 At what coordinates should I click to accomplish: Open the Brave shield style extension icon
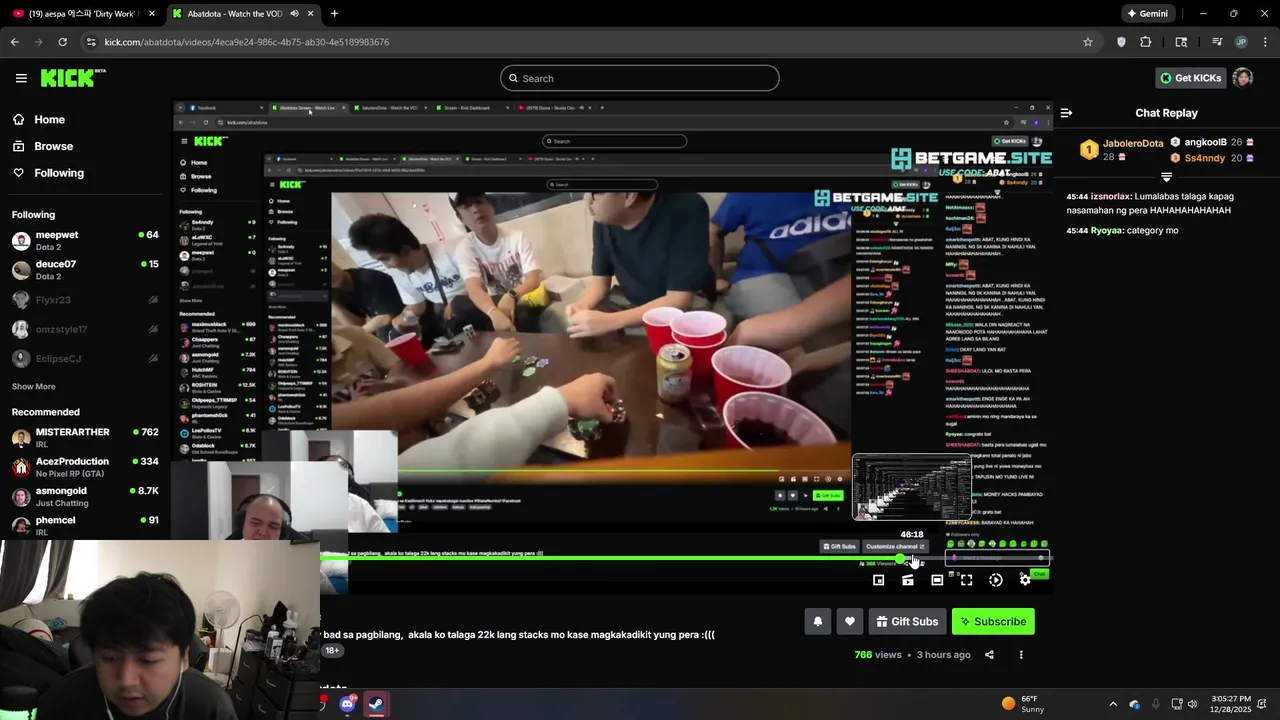tap(1121, 42)
